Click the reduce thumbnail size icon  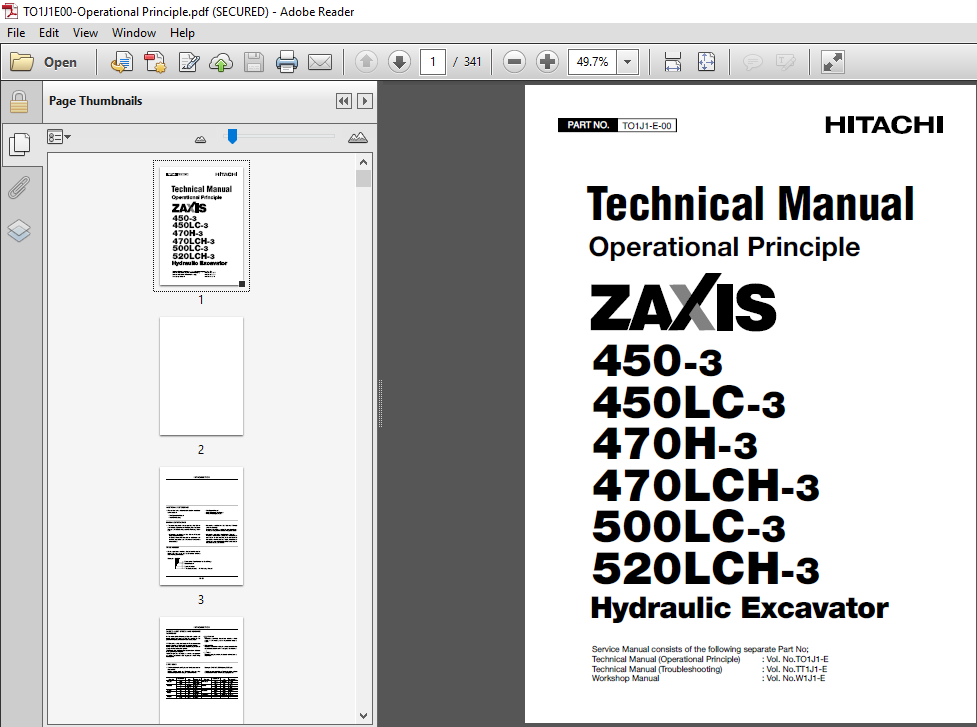coord(200,139)
